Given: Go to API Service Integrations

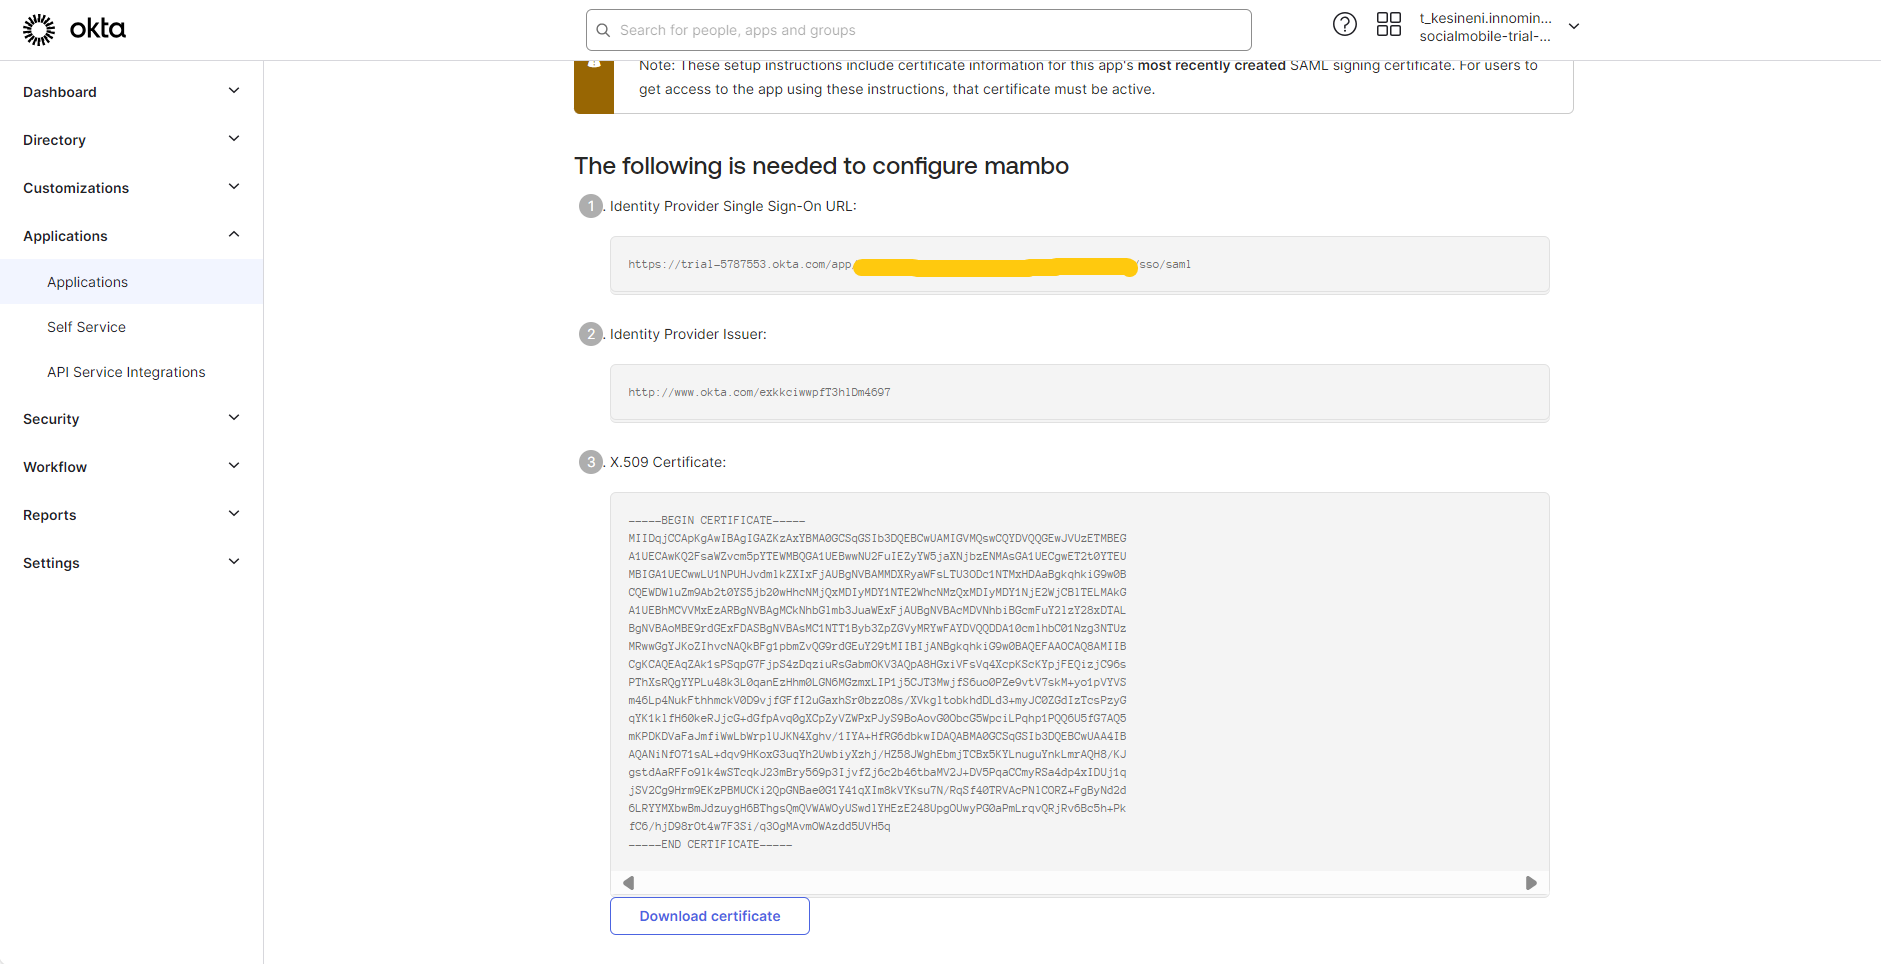Looking at the screenshot, I should (x=126, y=372).
